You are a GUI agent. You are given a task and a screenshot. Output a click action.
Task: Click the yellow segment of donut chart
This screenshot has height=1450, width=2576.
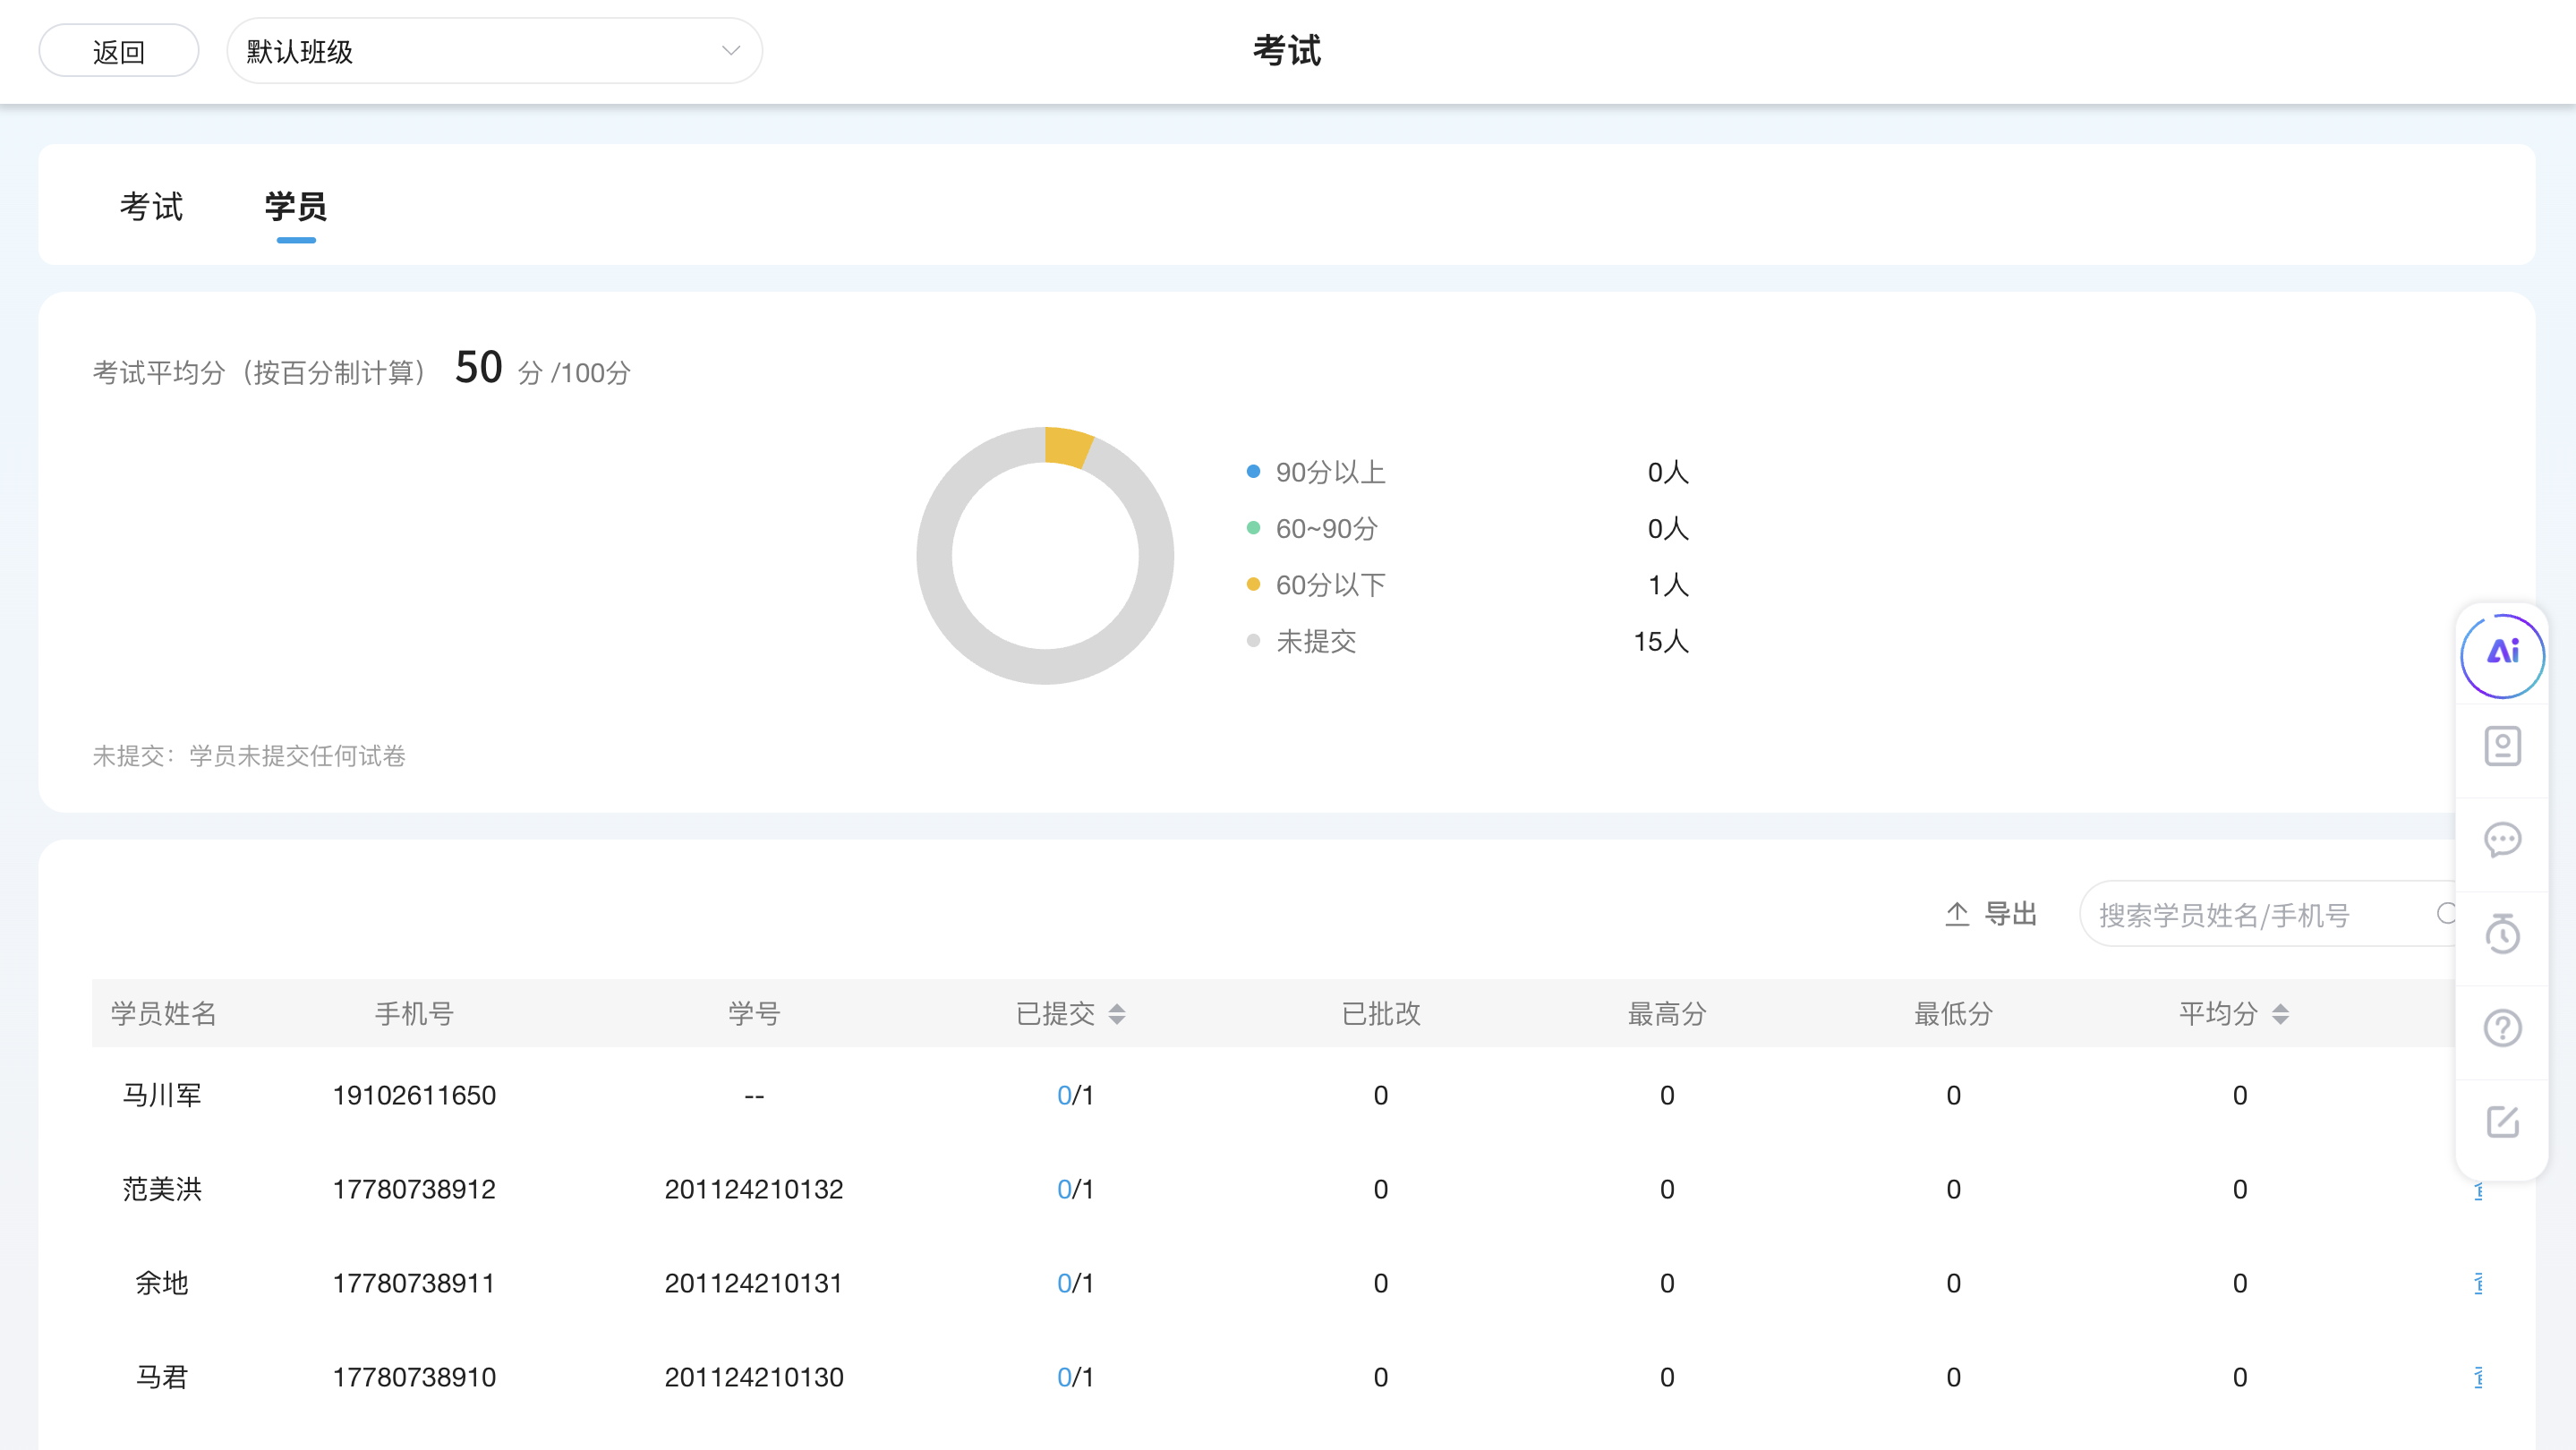(x=1067, y=446)
